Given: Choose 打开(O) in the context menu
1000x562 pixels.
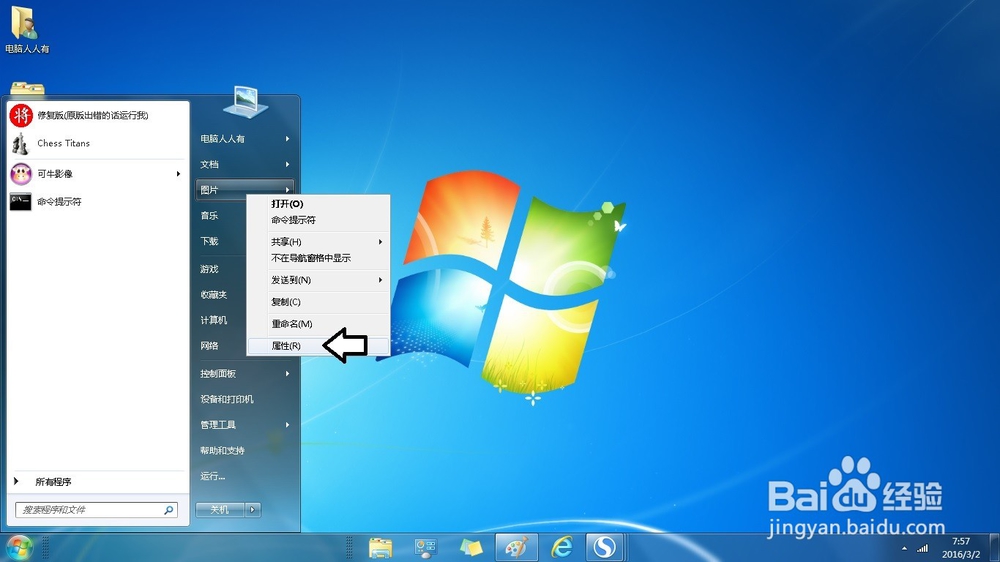Looking at the screenshot, I should [x=318, y=203].
